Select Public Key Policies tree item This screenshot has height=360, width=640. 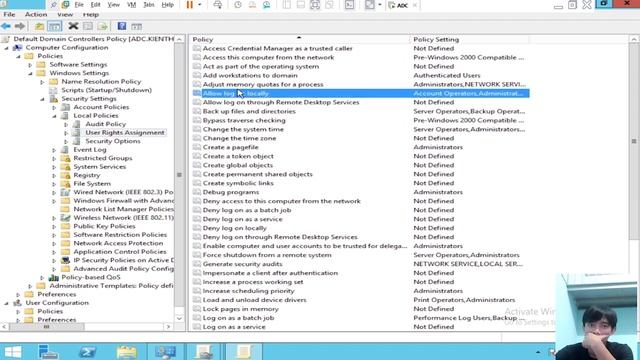(104, 226)
